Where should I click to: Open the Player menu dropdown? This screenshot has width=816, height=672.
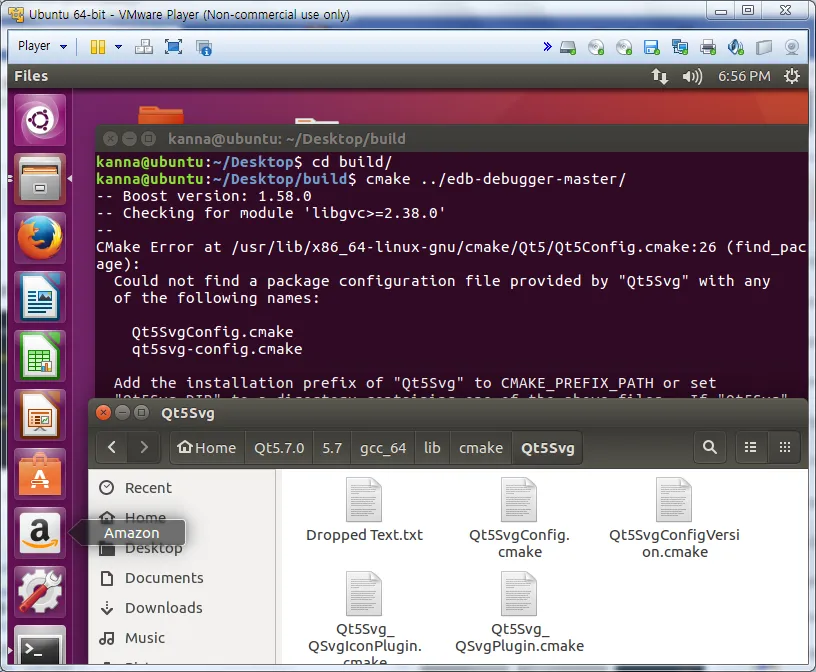[x=42, y=46]
